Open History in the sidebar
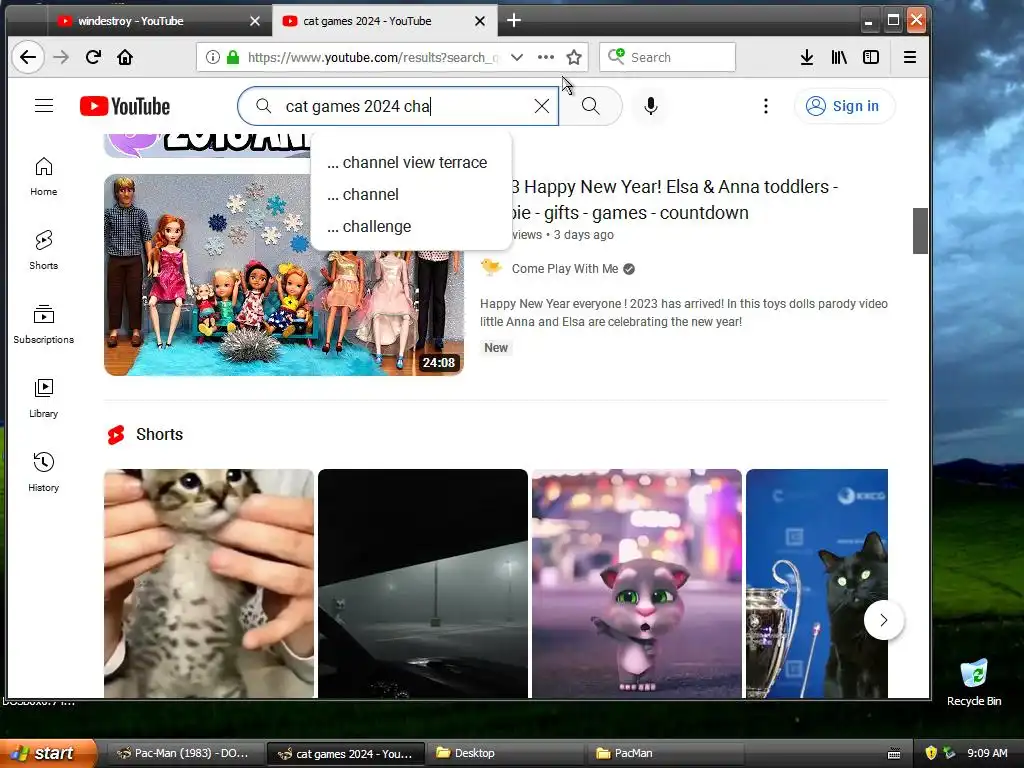Screen dimensions: 1024x768 pyautogui.click(x=44, y=472)
